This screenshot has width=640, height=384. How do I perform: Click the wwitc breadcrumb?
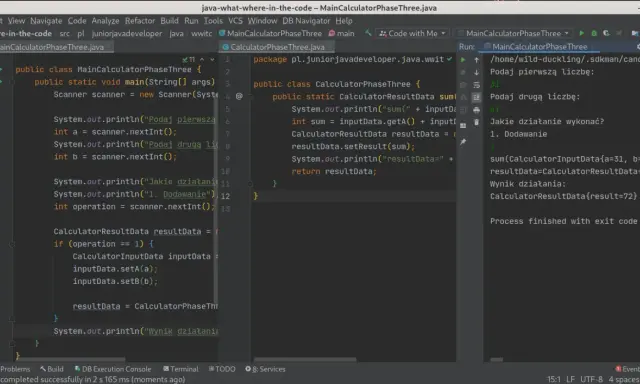tap(202, 33)
